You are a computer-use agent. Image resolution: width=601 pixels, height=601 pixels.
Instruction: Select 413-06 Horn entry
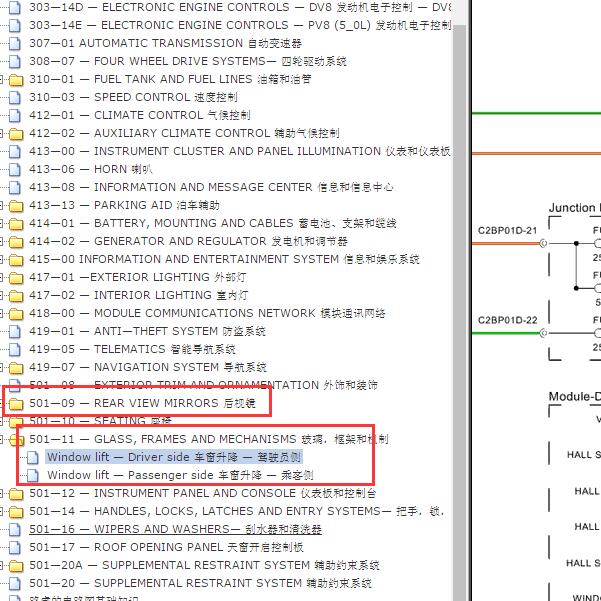(91, 169)
